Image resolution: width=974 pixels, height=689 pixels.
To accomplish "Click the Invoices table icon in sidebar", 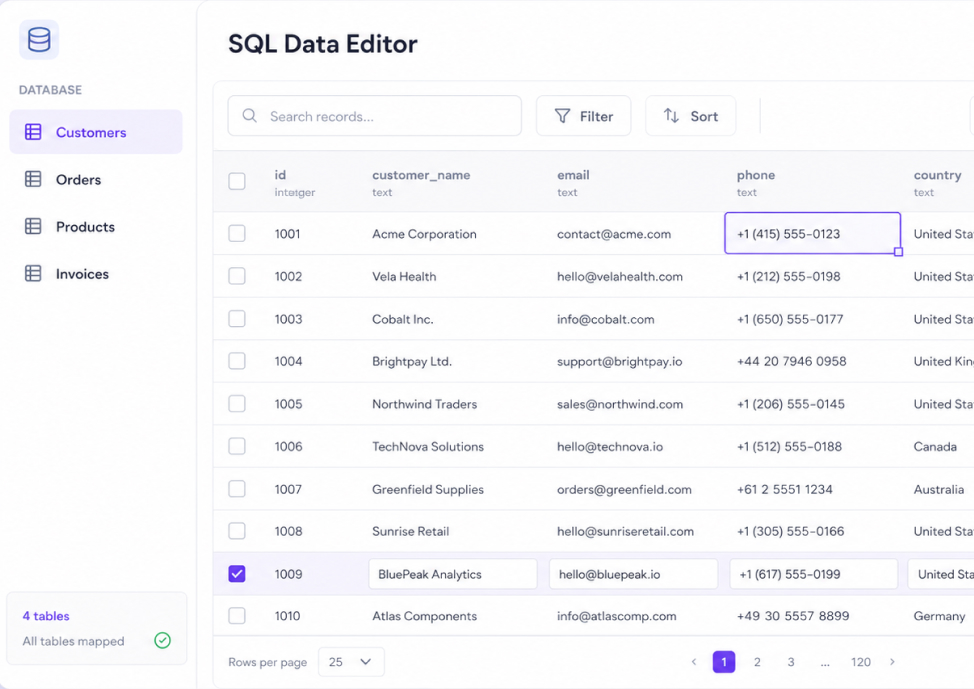I will point(33,273).
